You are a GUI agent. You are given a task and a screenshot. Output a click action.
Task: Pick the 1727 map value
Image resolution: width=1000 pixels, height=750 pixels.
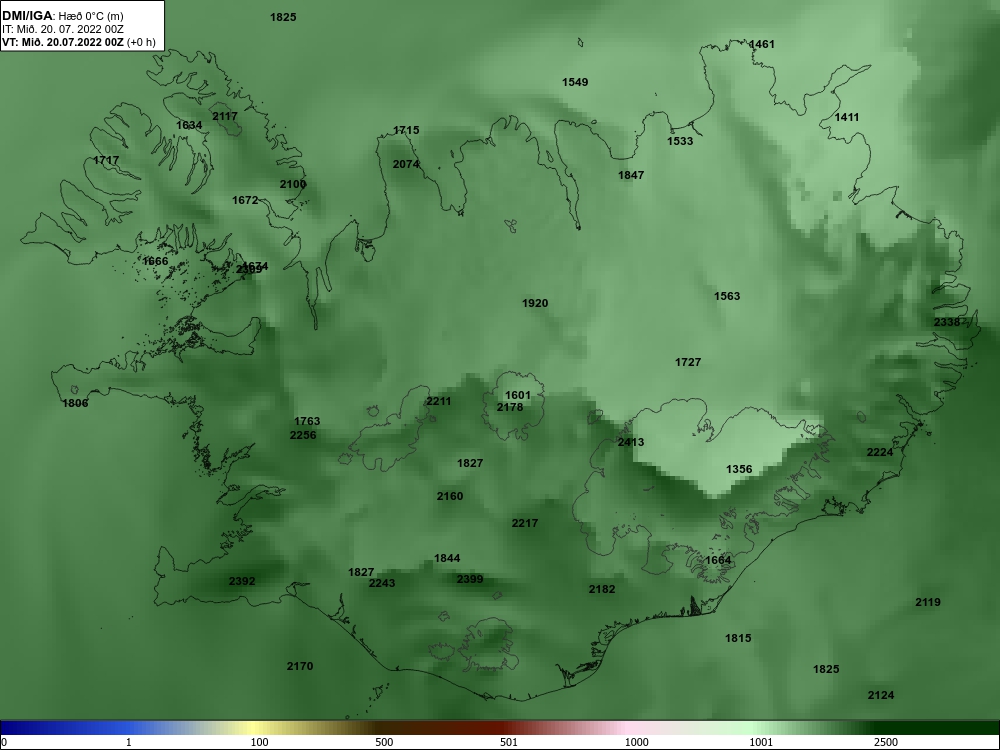[688, 362]
